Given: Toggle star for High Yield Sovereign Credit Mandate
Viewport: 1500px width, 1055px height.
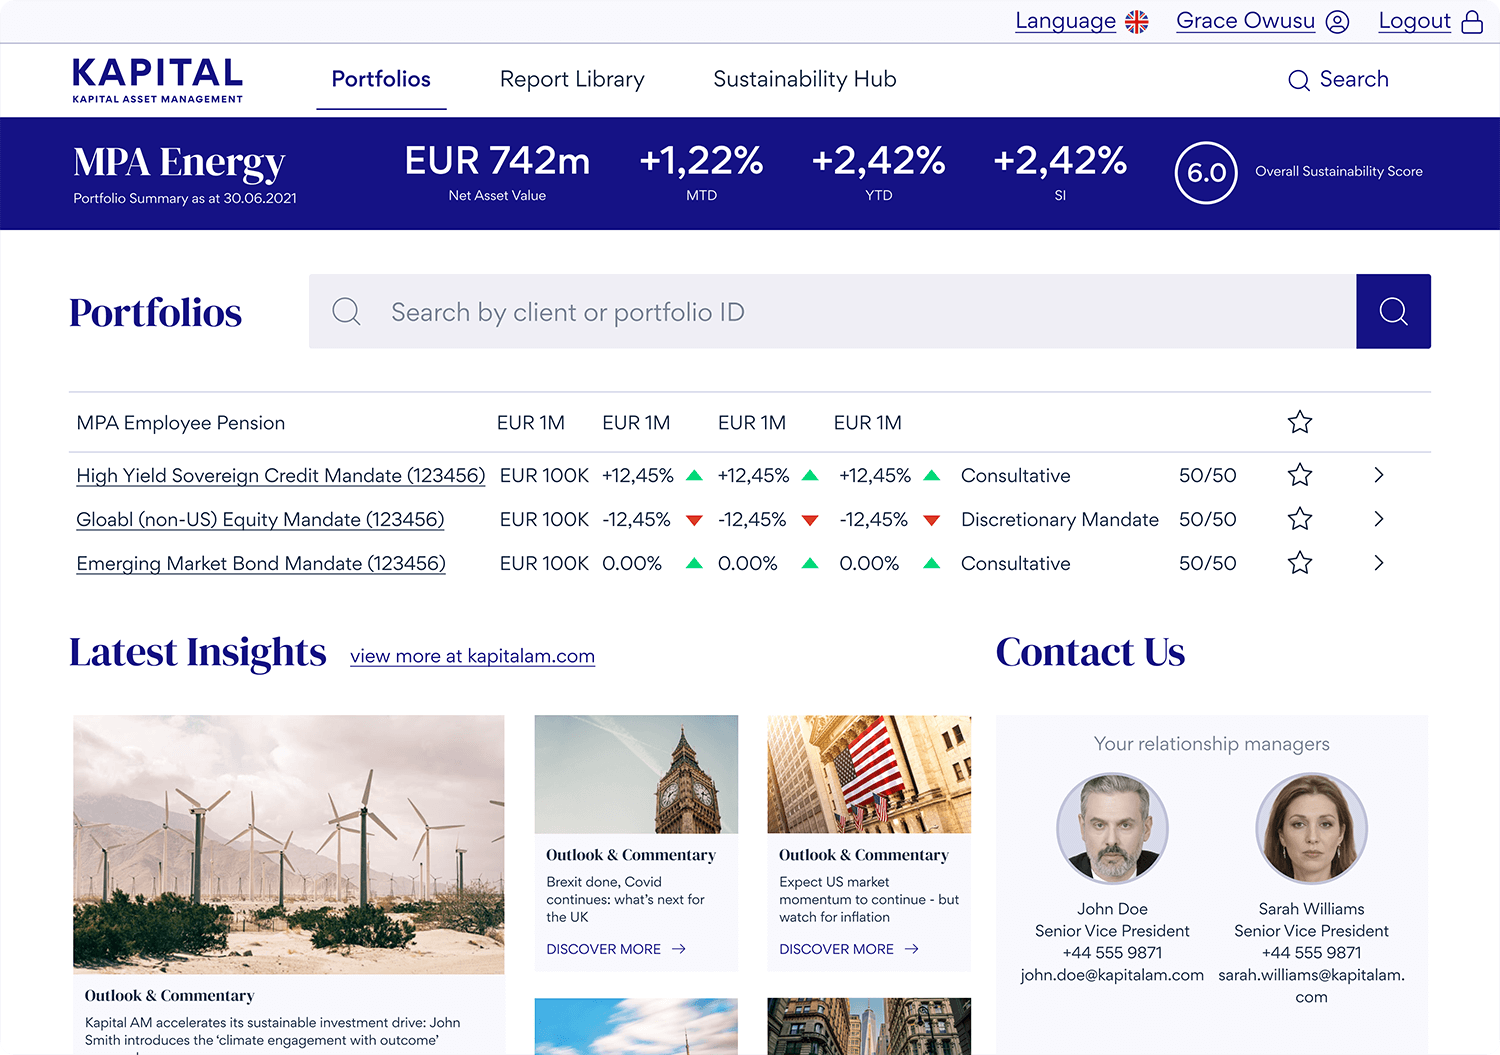Looking at the screenshot, I should point(1299,475).
